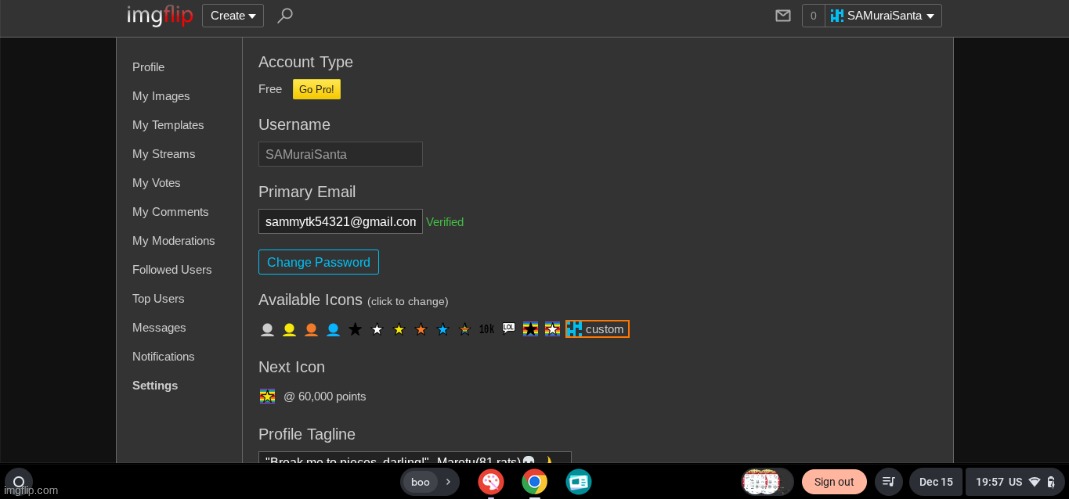
Task: Click the Go Pro! button
Action: point(316,89)
